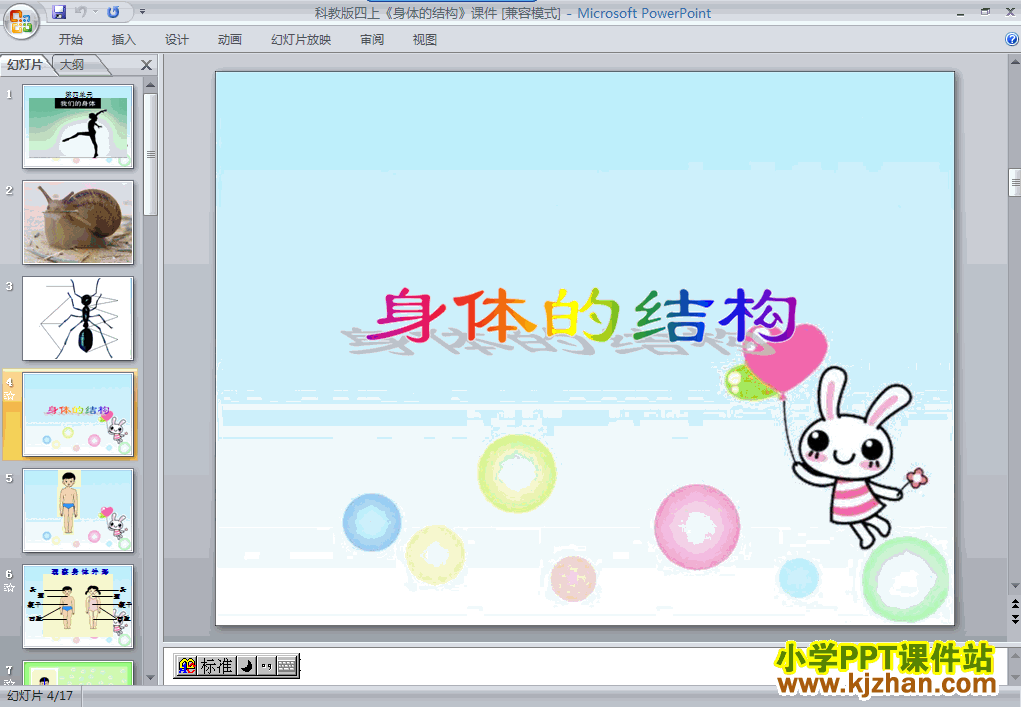The width and height of the screenshot is (1021, 707).
Task: Click thumbnail pane scroll down arrow
Action: pyautogui.click(x=150, y=678)
